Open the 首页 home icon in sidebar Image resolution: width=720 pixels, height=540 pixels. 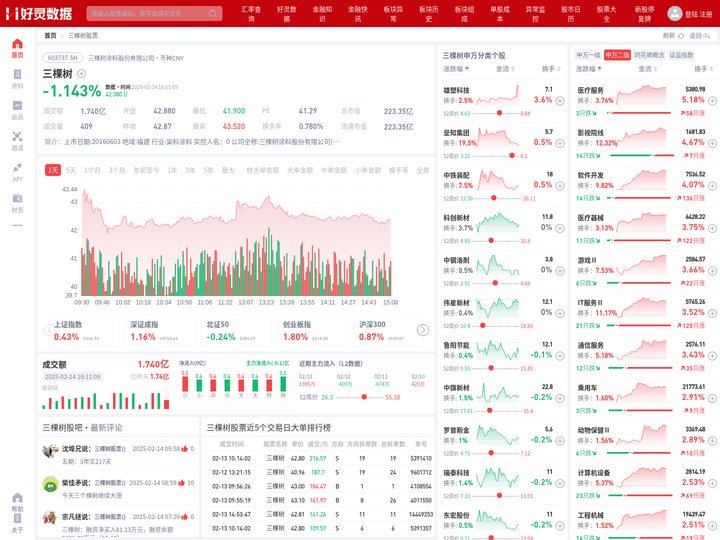tap(17, 44)
